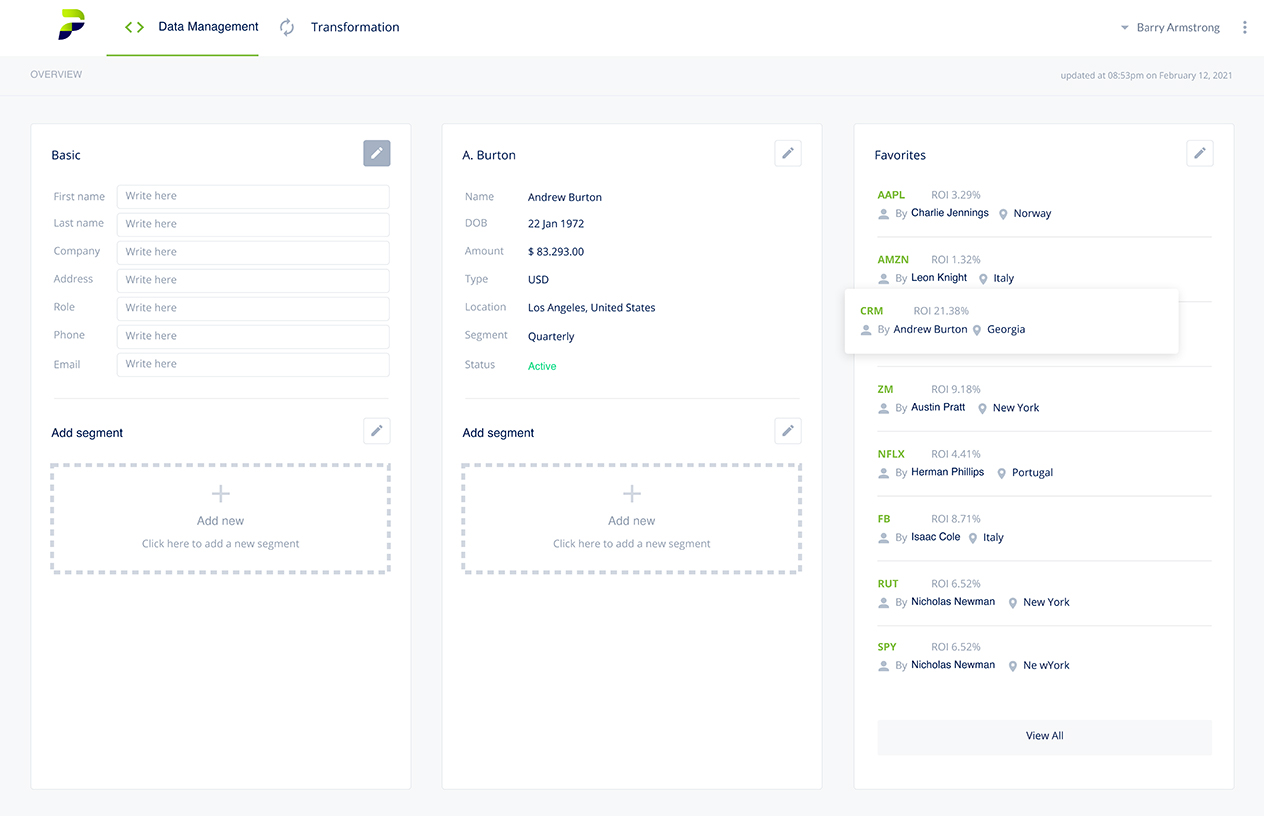Click the person icon beside Charlie Jennings
The image size is (1264, 816).
pos(884,213)
